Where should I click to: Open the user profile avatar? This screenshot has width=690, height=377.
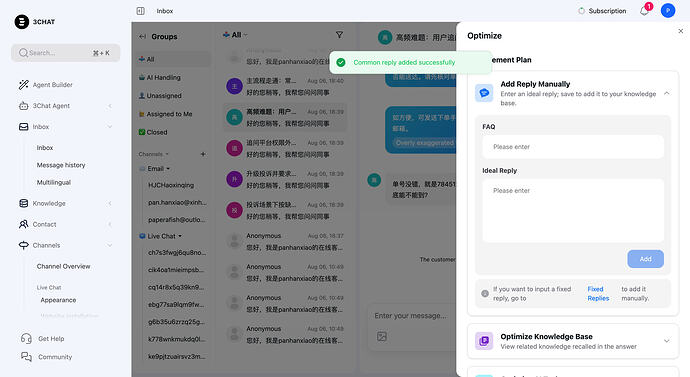click(668, 11)
